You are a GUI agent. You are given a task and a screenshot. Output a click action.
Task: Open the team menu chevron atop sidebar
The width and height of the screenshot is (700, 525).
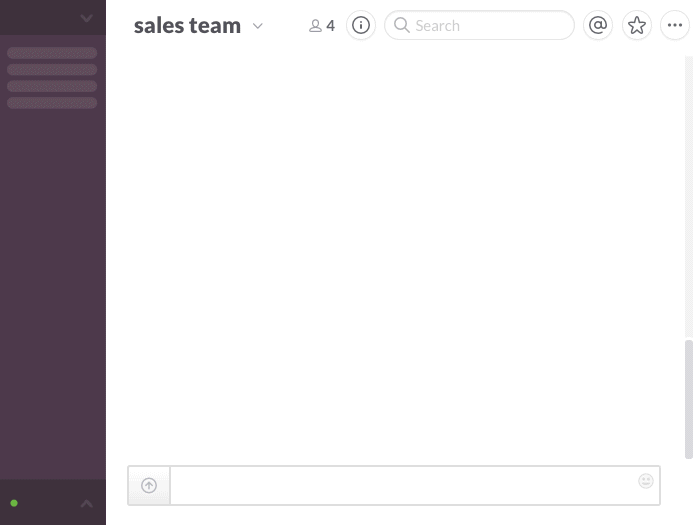coord(87,18)
